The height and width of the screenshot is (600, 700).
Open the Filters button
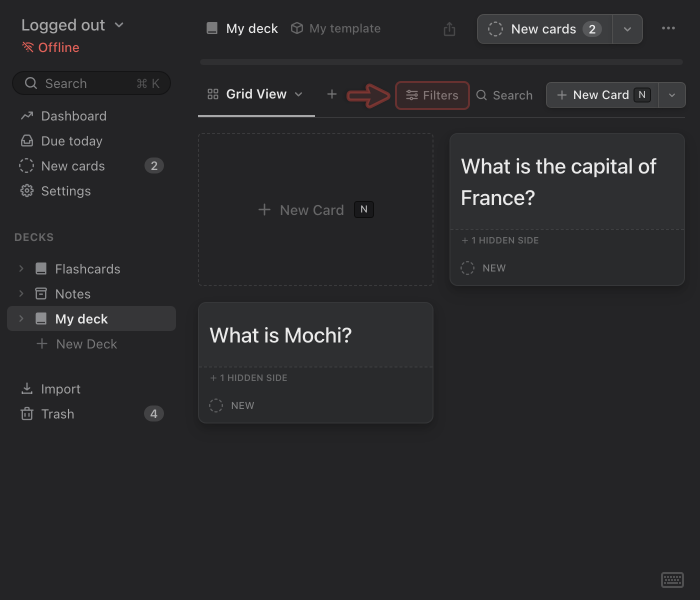(x=432, y=95)
